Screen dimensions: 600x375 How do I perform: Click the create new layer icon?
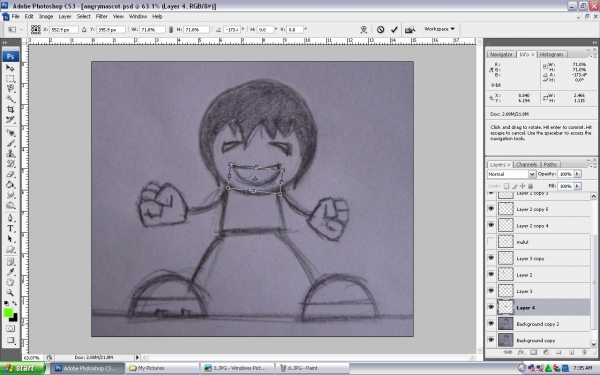coord(571,352)
